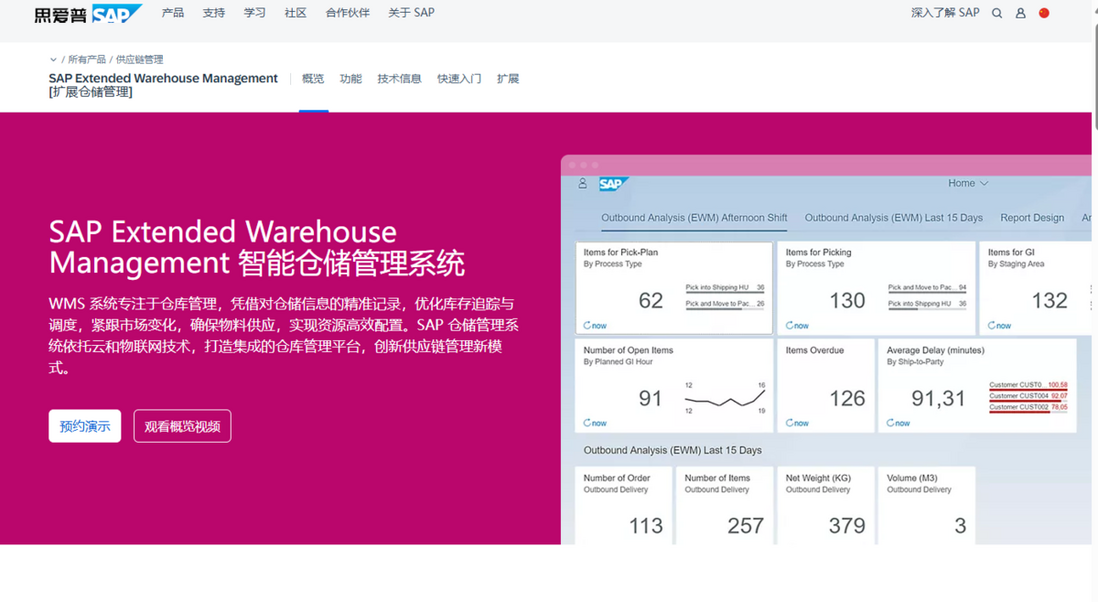
Task: Click the Outbound Analysis (EWM) Last 15 Days section heading
Action: tap(672, 450)
